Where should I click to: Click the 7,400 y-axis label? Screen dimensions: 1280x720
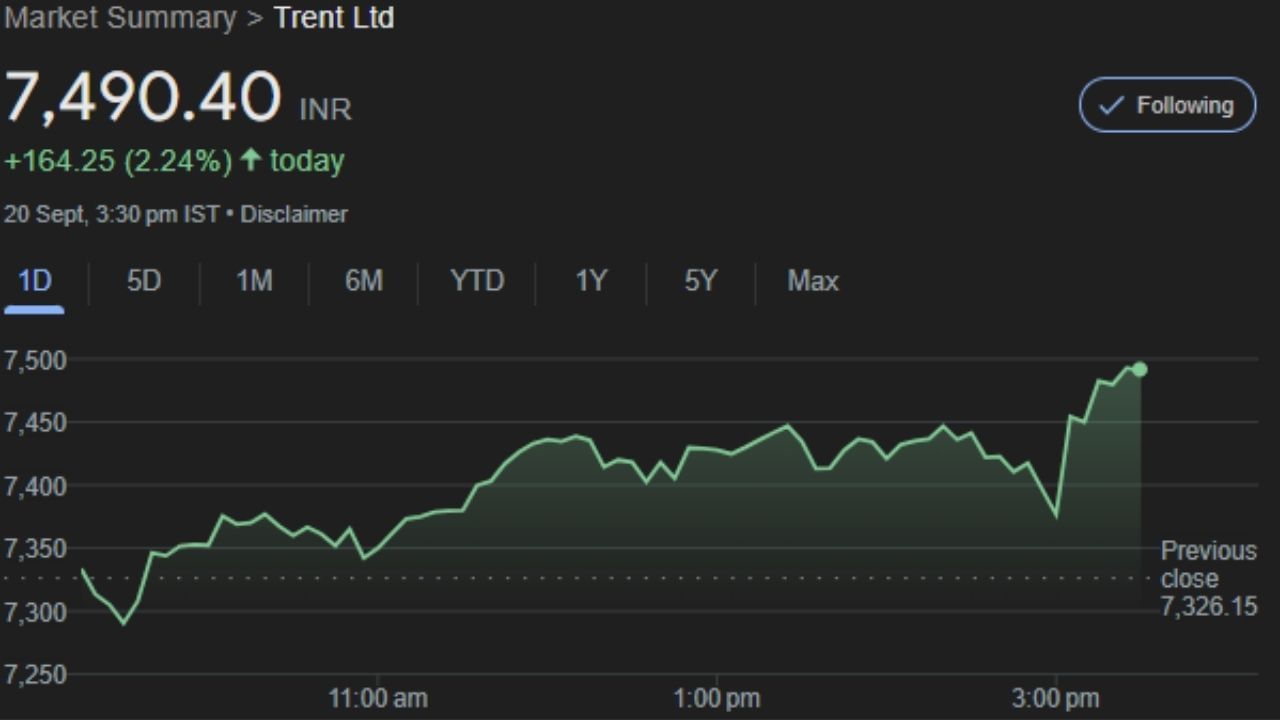coord(35,486)
